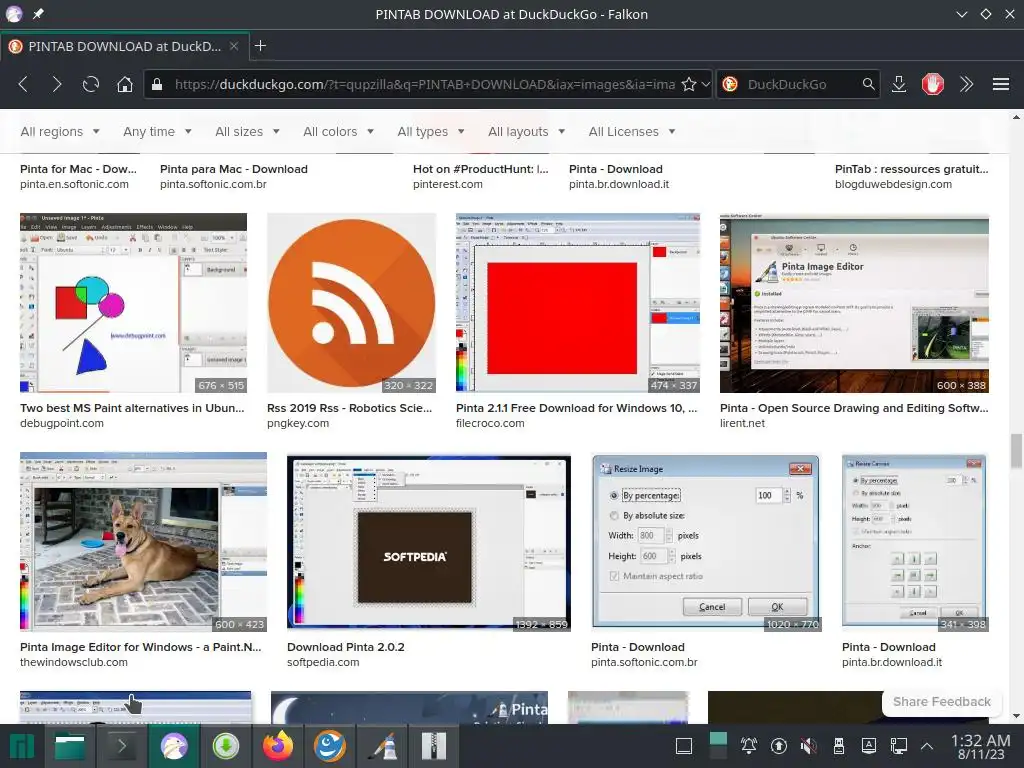Close the PINTAB DOWNLOAD tab
This screenshot has height=768, width=1024.
(x=234, y=46)
